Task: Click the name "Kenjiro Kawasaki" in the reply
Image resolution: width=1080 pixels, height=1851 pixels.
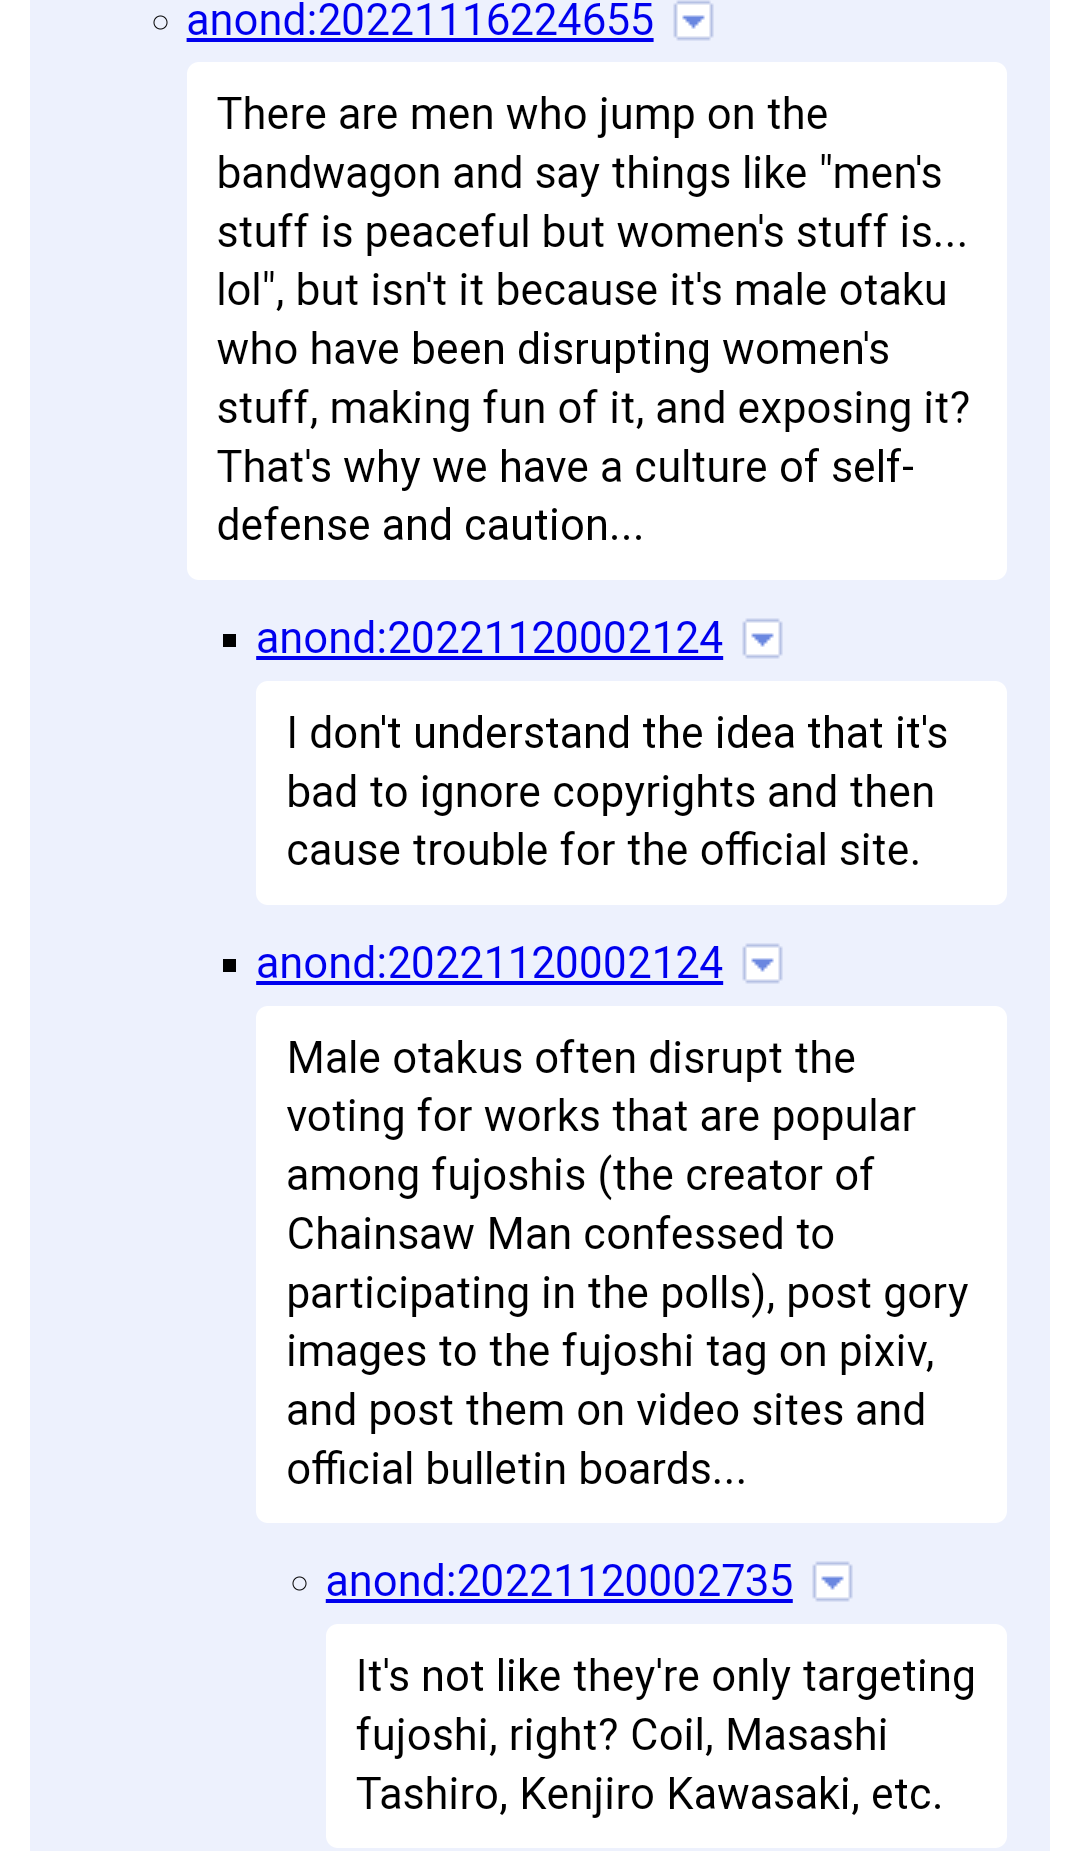Action: 688,1795
